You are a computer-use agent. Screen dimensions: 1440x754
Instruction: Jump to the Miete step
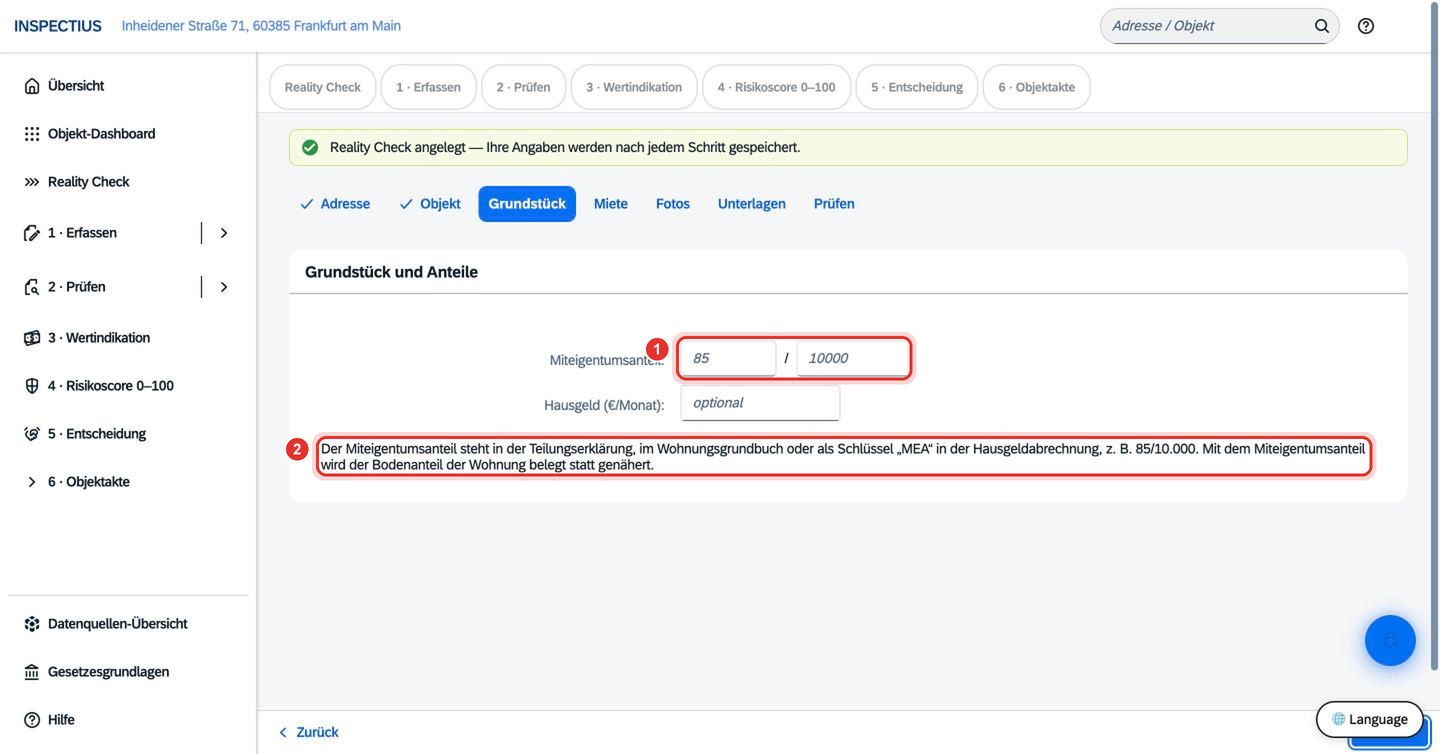point(611,204)
